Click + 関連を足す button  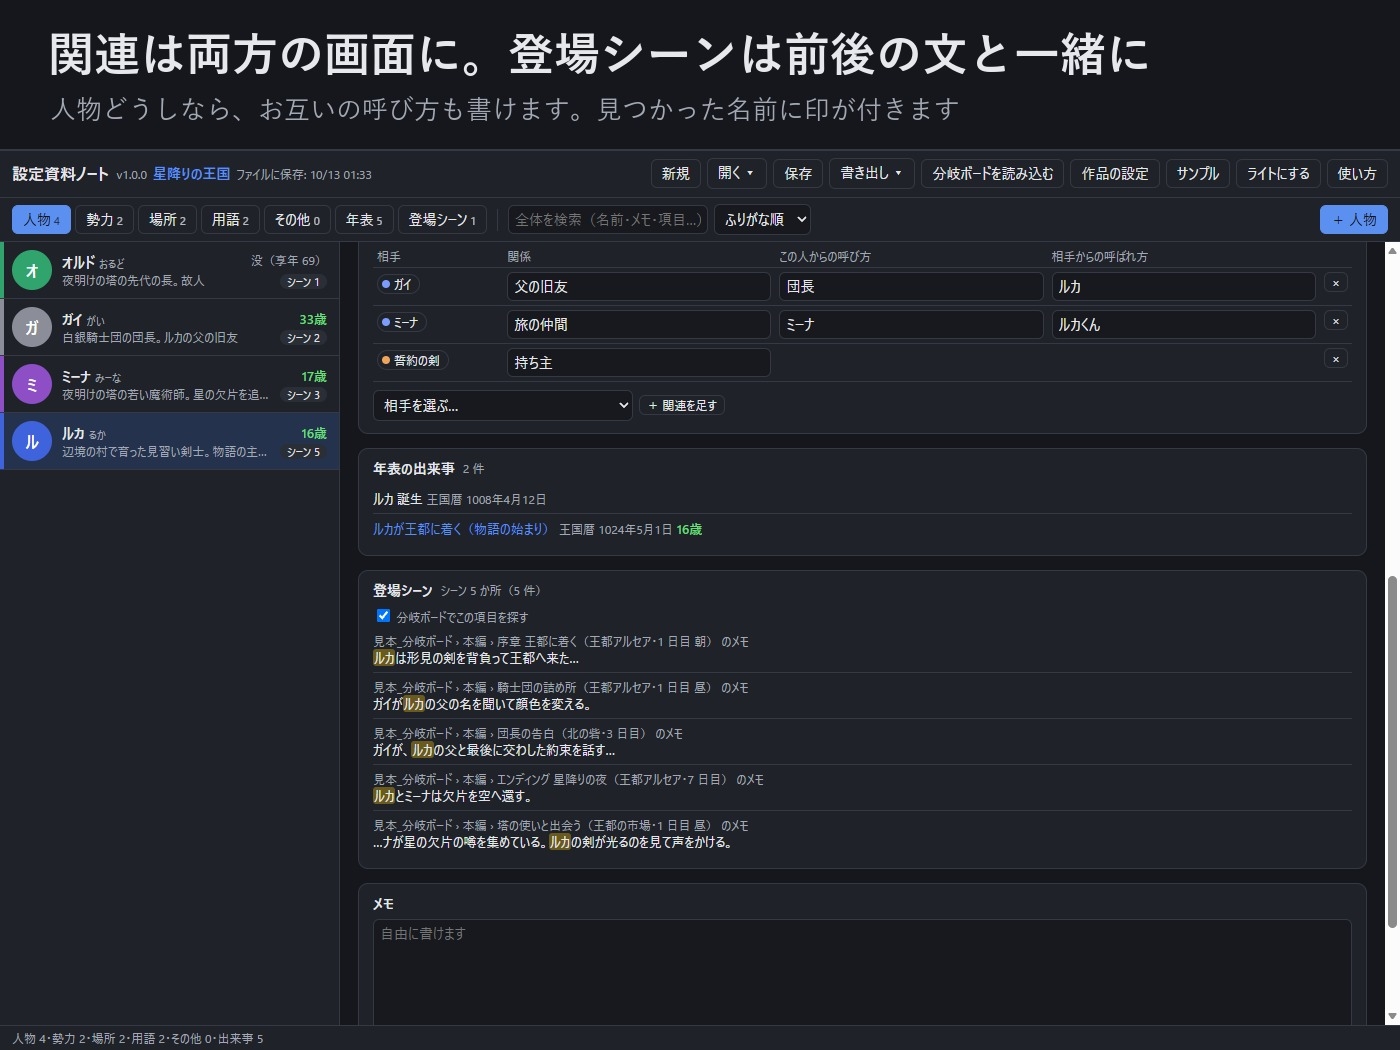(x=682, y=405)
